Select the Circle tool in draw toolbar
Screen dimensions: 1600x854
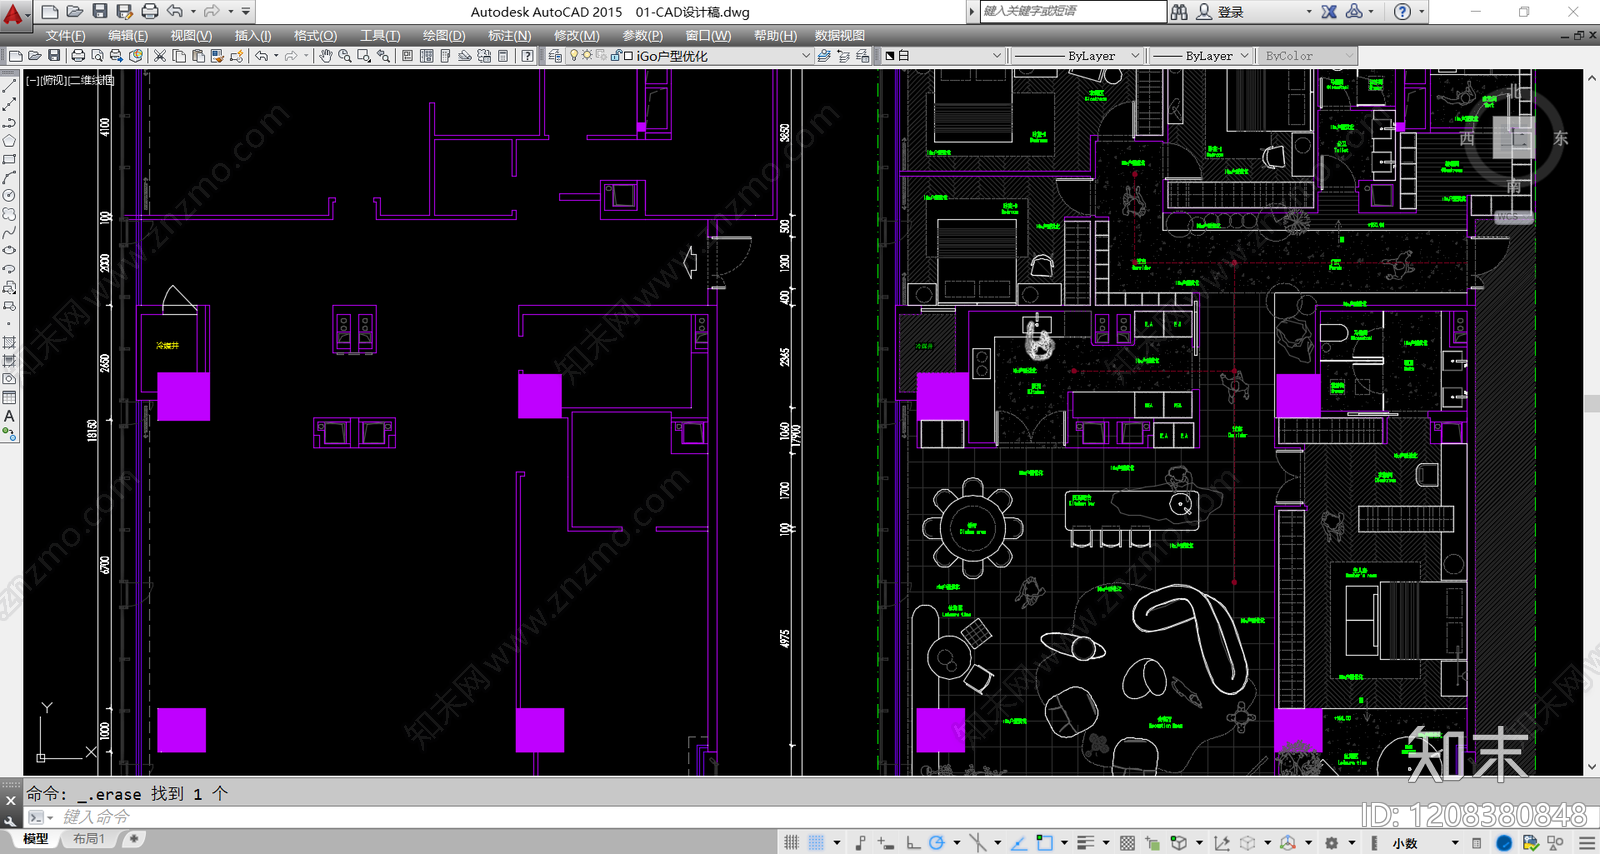pos(10,196)
